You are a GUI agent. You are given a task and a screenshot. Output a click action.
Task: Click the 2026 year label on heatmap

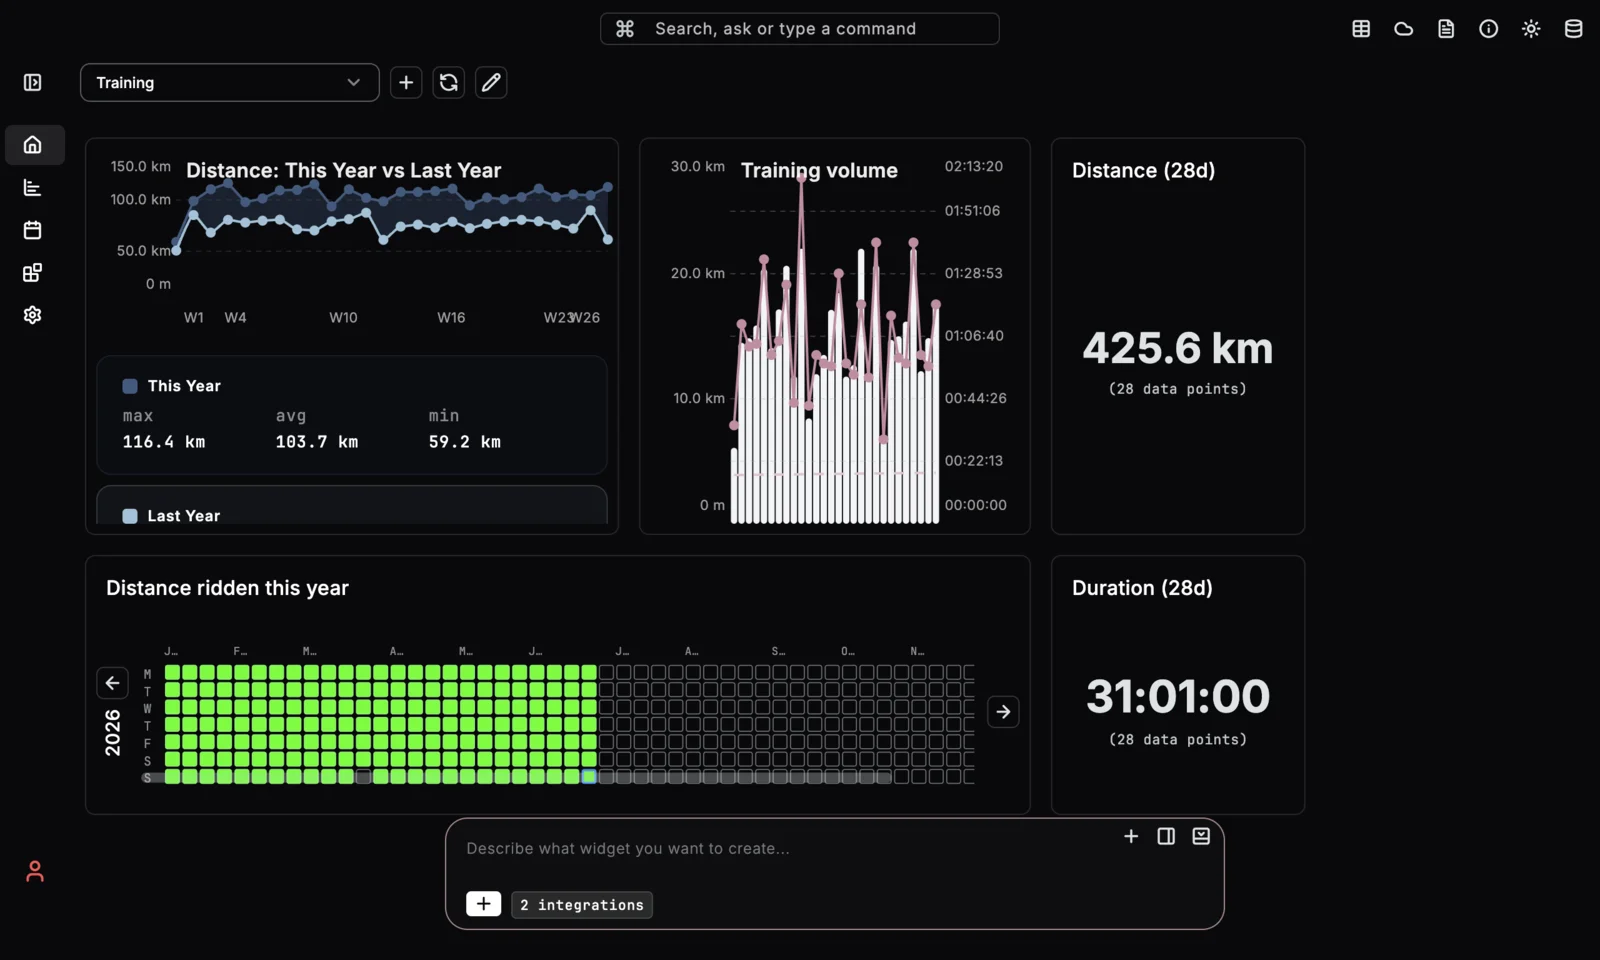[x=113, y=733]
